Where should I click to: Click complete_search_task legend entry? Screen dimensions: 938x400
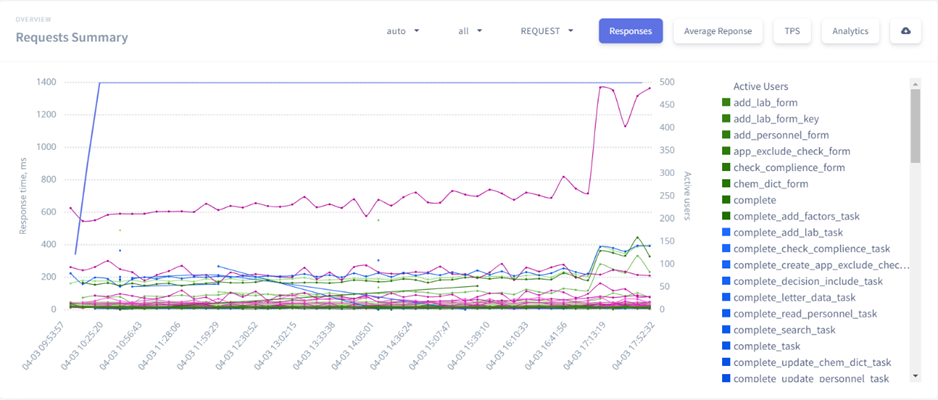tap(779, 329)
